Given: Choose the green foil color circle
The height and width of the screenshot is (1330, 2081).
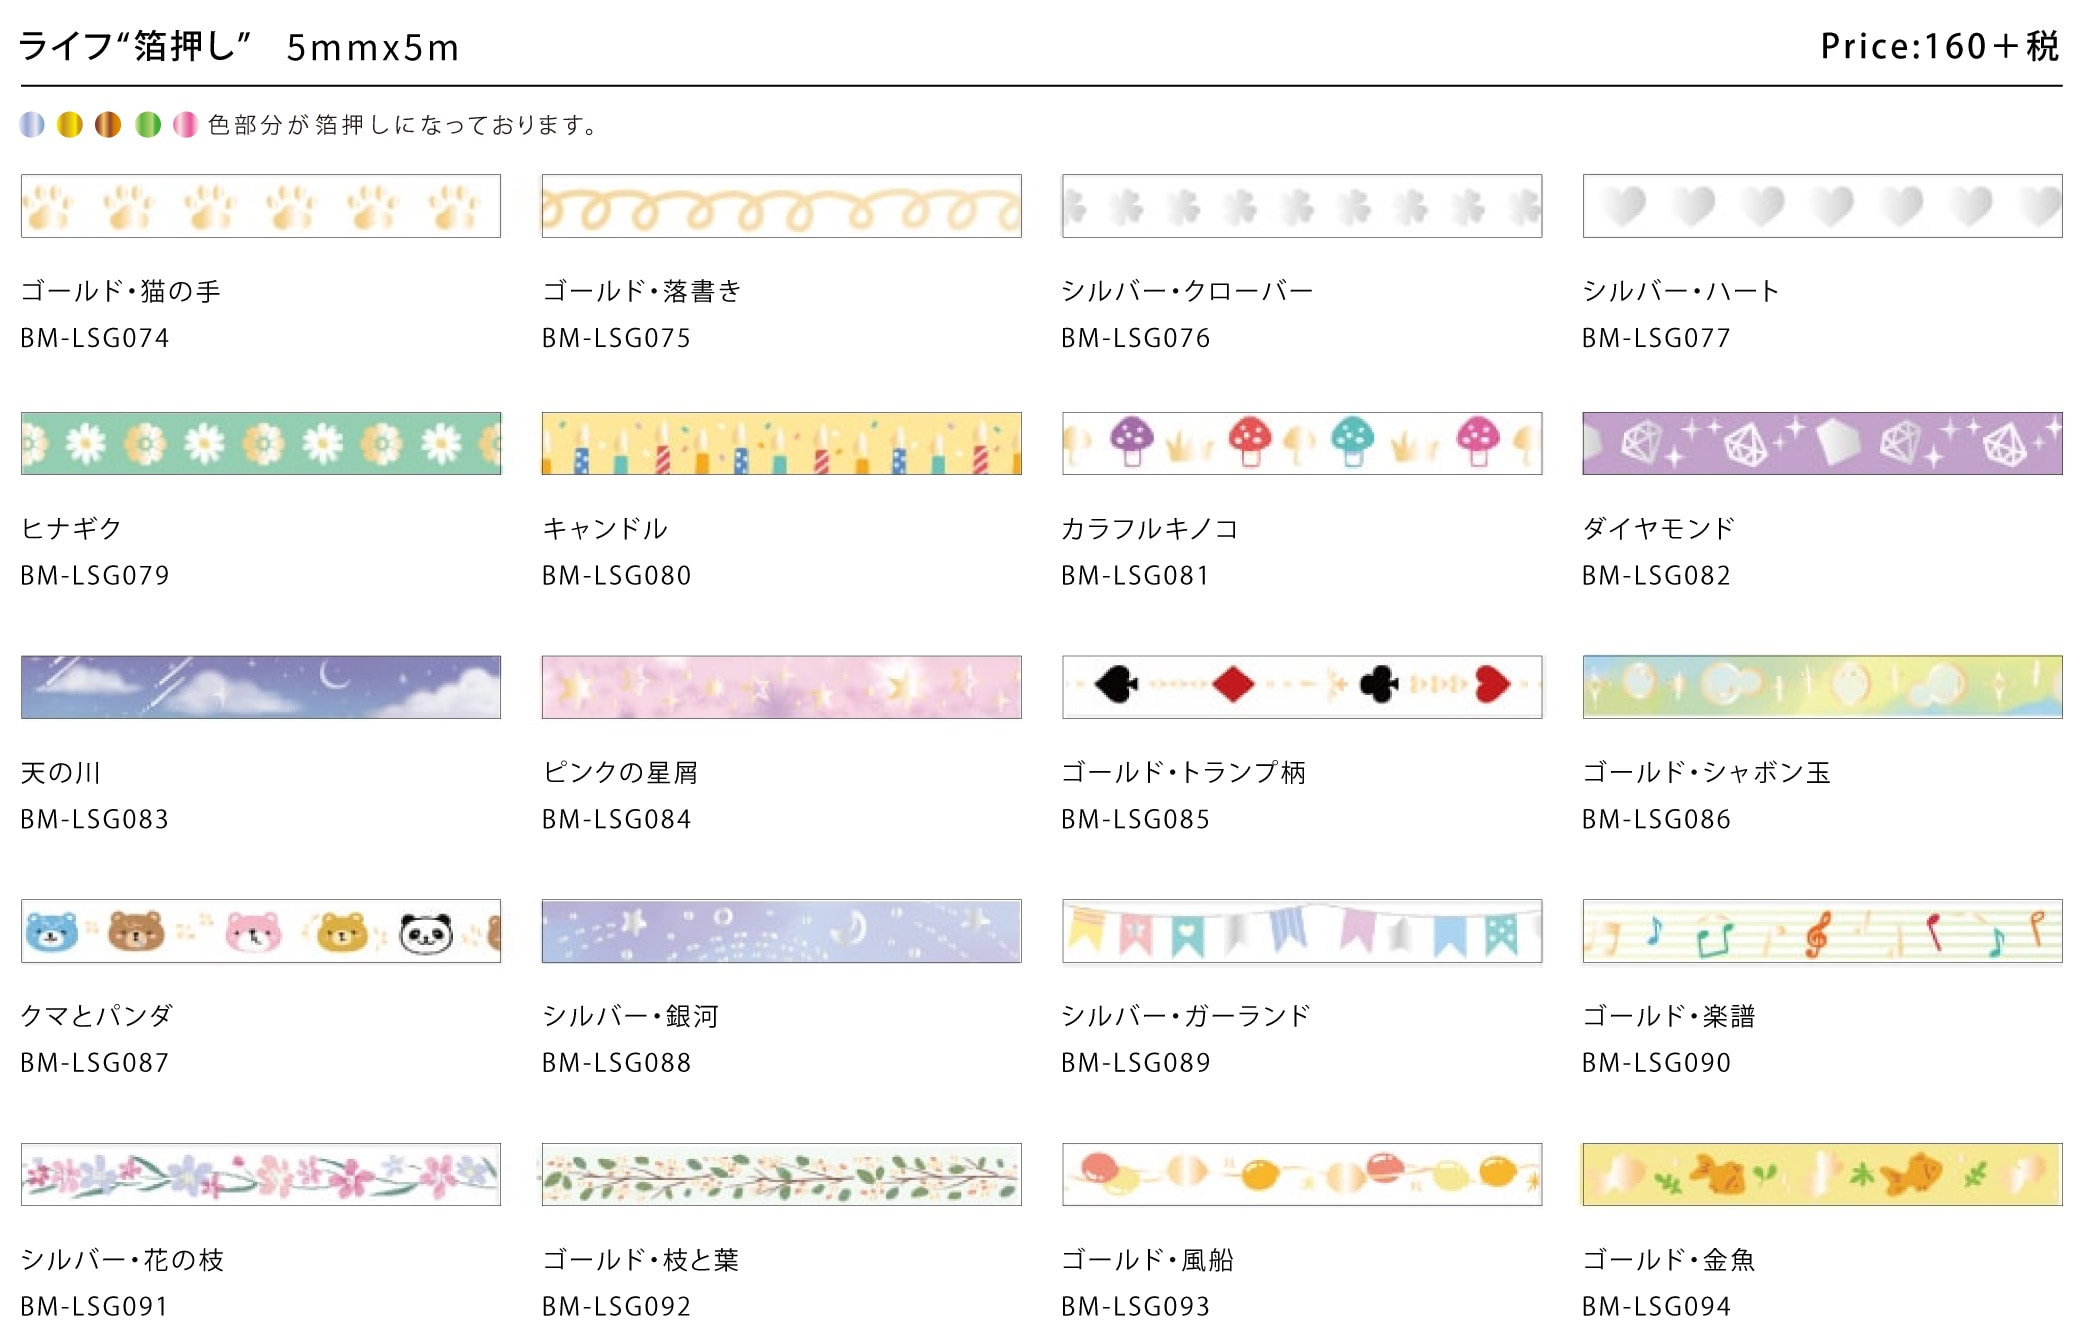Looking at the screenshot, I should click(148, 124).
